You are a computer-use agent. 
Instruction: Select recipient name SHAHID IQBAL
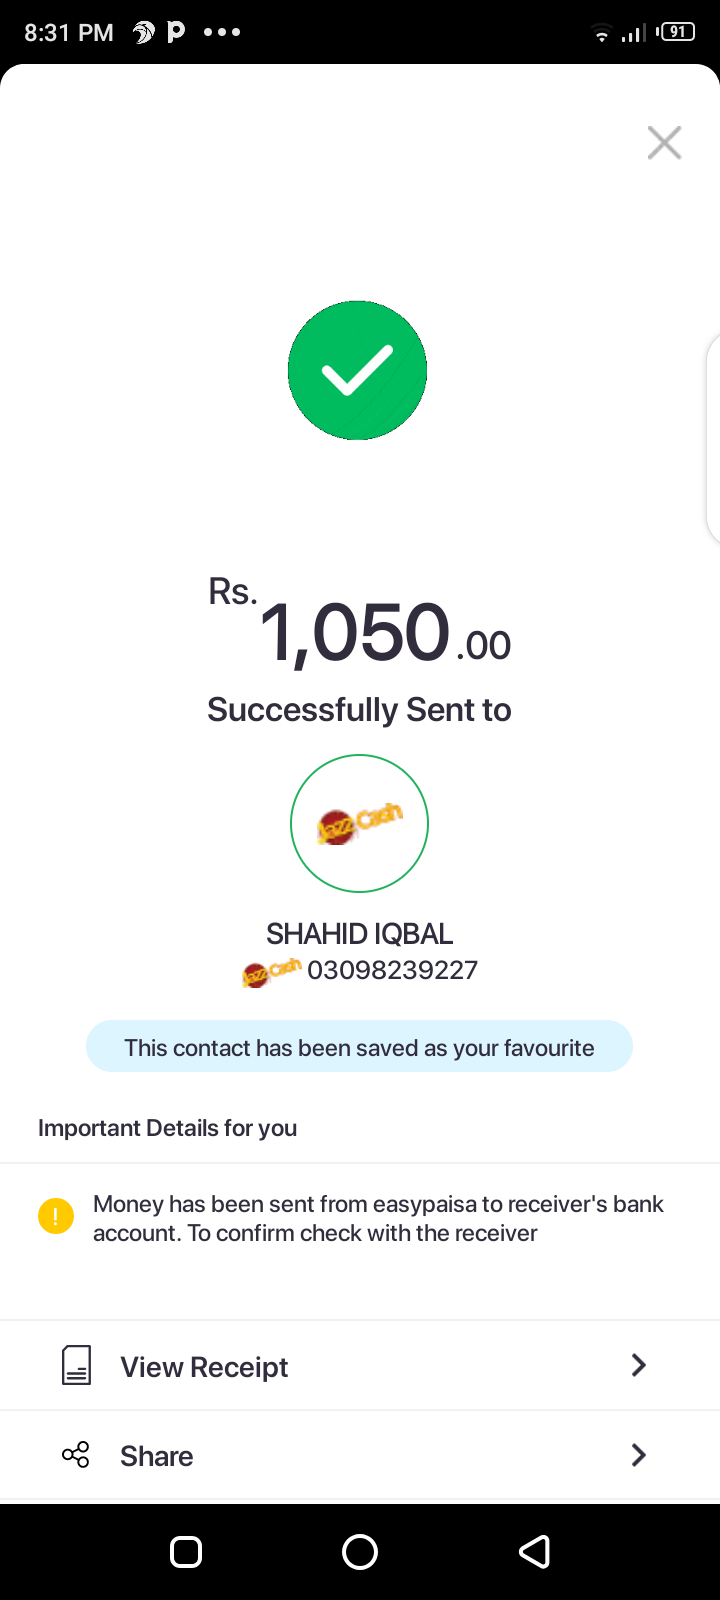(x=359, y=934)
